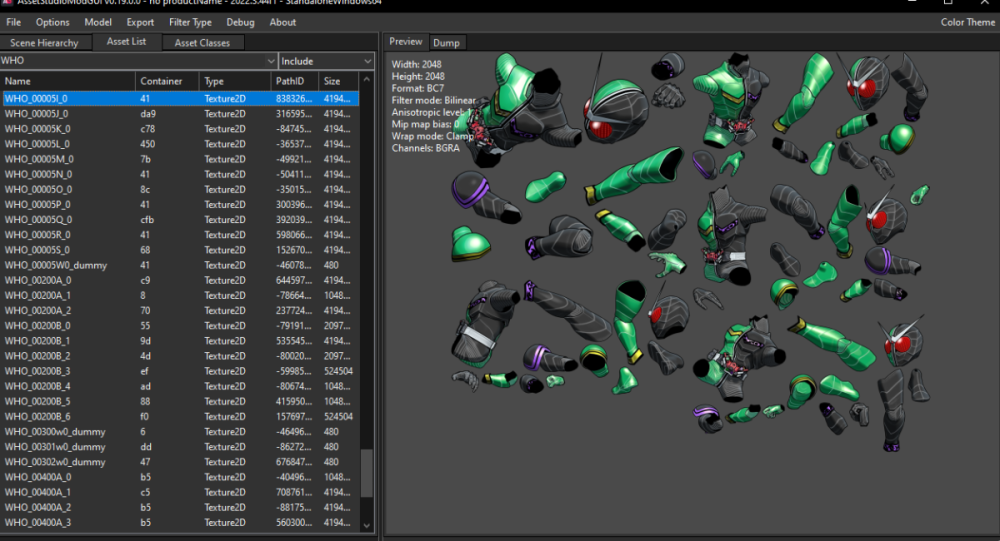This screenshot has width=1000, height=541.
Task: Open the Model menu
Action: point(98,22)
